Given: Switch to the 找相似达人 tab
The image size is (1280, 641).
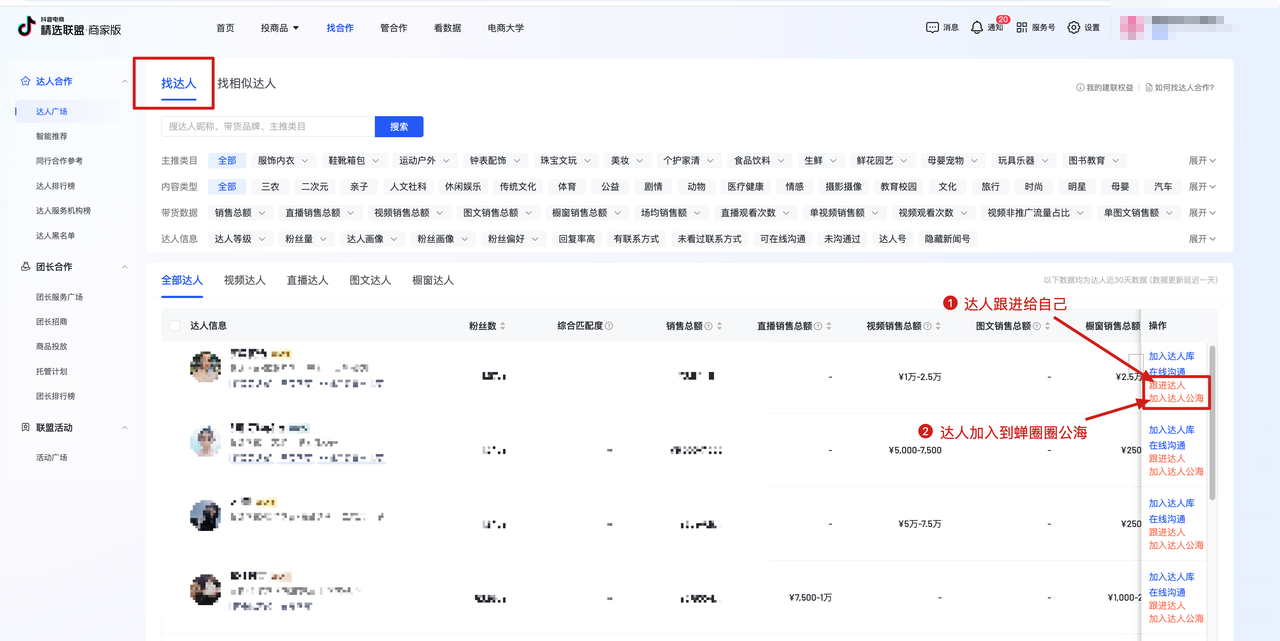Looking at the screenshot, I should point(247,83).
